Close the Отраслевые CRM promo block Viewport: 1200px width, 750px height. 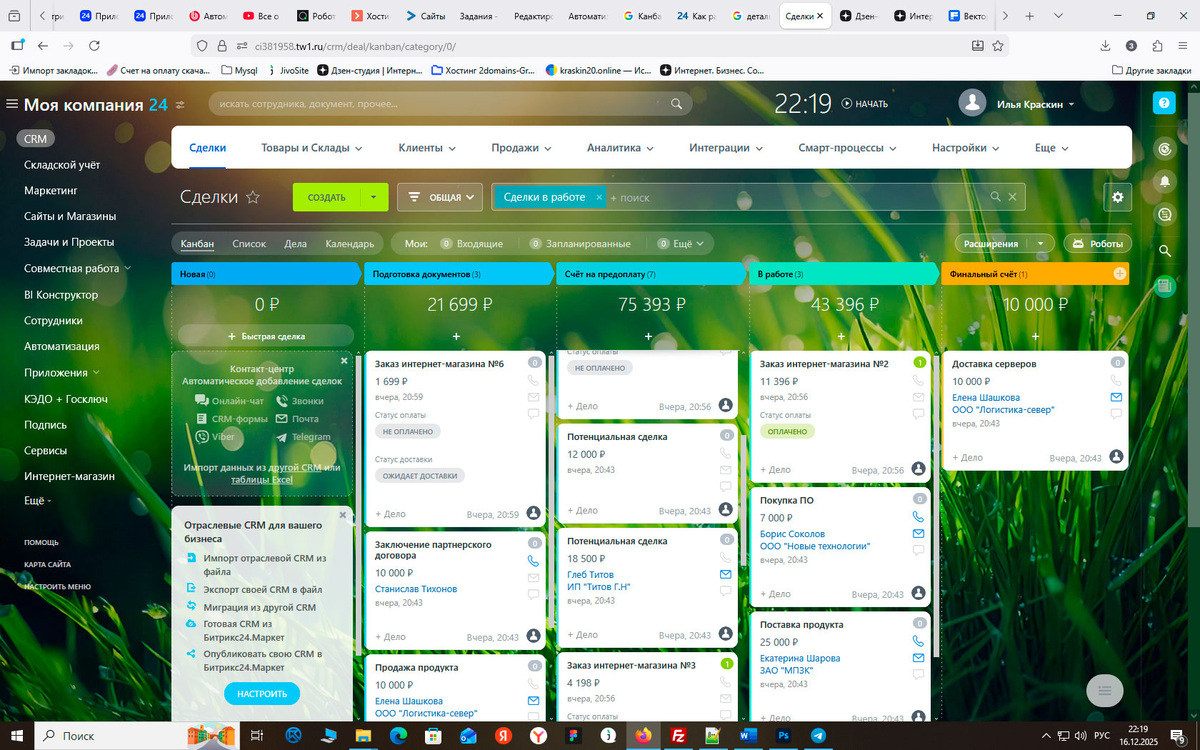coord(343,515)
